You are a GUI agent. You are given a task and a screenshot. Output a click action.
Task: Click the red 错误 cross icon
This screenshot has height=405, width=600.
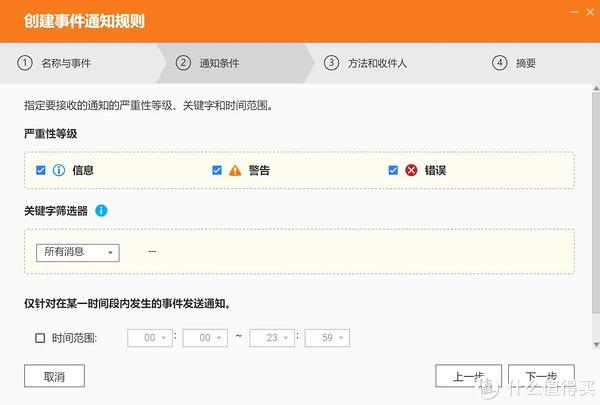coord(410,170)
